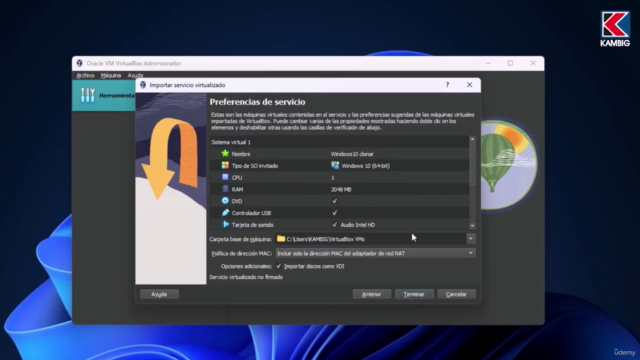640x360 pixels.
Task: Click the 2048 MB RAM value
Action: click(x=341, y=189)
